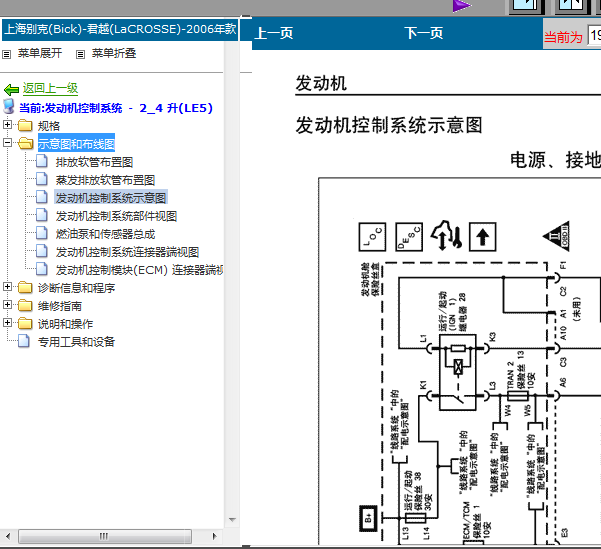Open 蒸发排放软管布置图 document
This screenshot has width=601, height=549.
105,180
